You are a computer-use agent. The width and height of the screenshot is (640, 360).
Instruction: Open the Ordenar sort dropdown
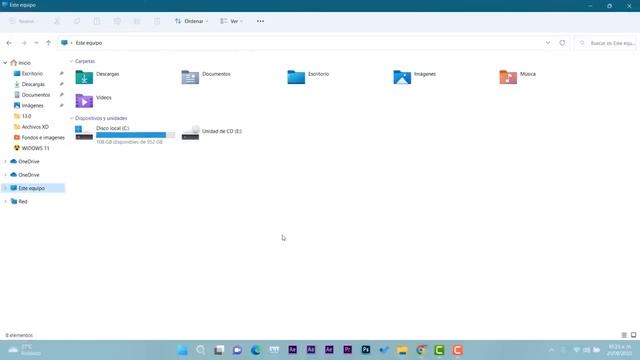coord(191,21)
